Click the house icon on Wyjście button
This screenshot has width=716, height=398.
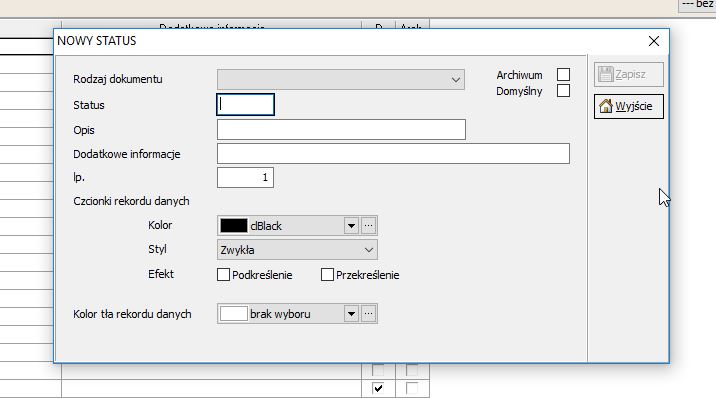coord(605,106)
